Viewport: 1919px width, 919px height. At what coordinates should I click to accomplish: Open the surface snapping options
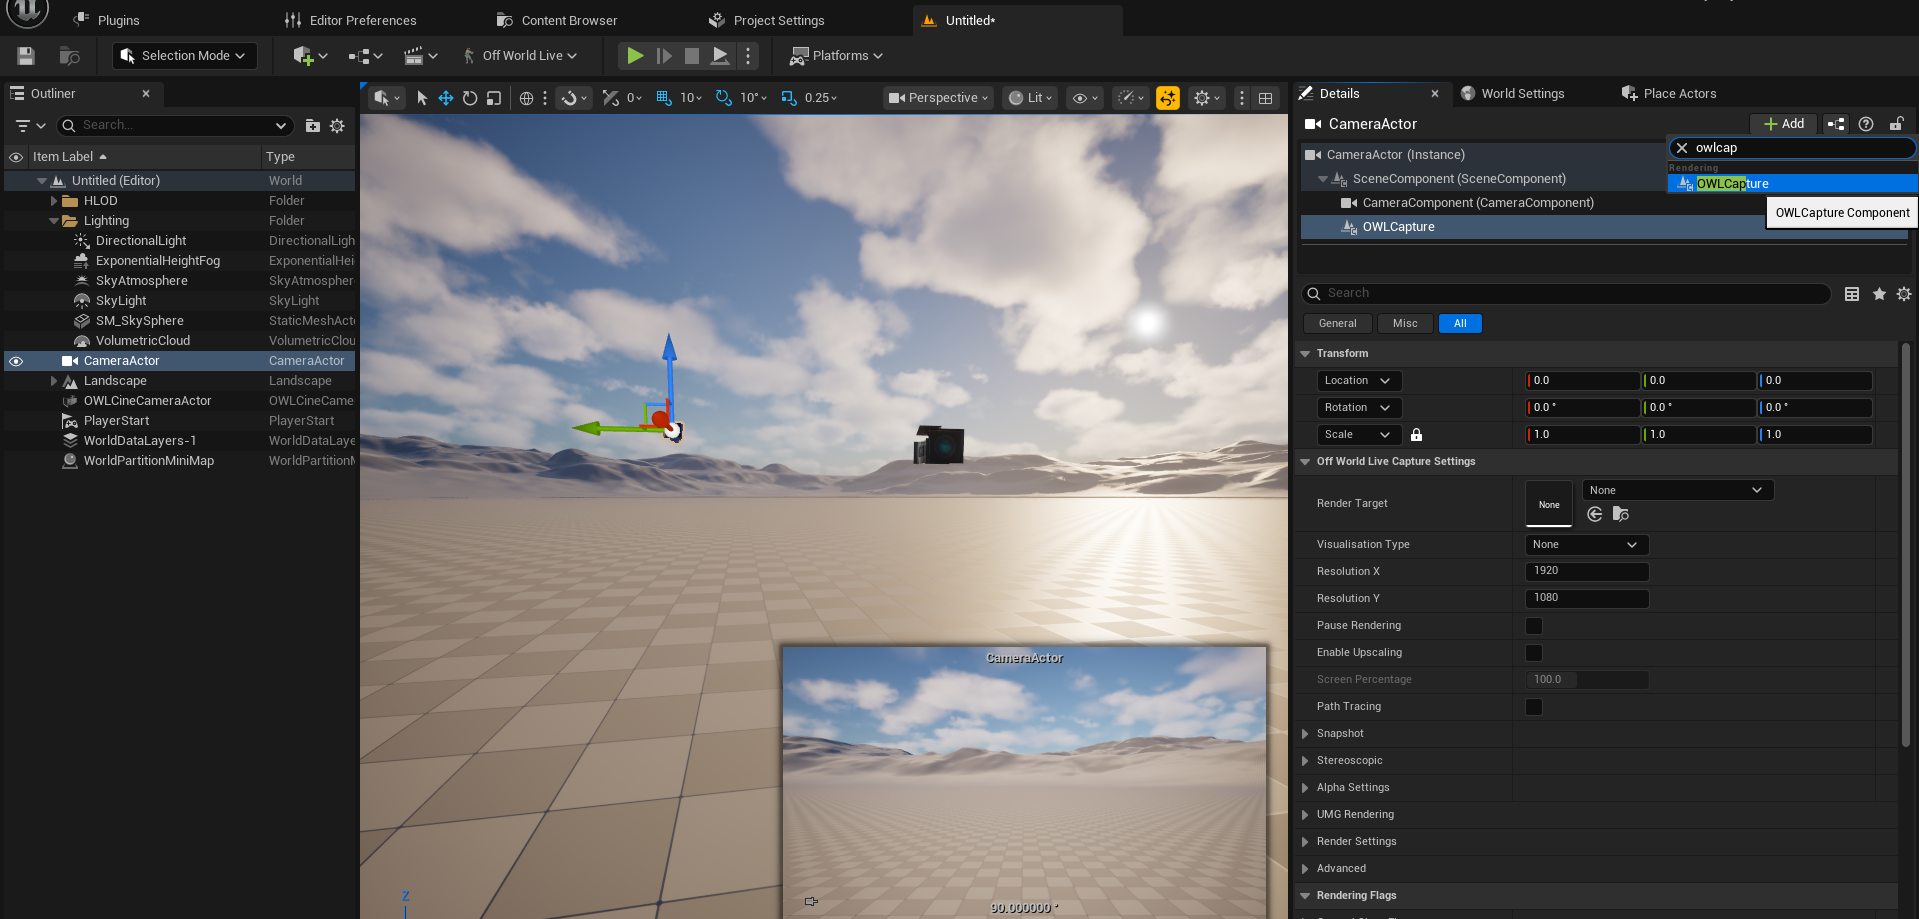tap(573, 98)
